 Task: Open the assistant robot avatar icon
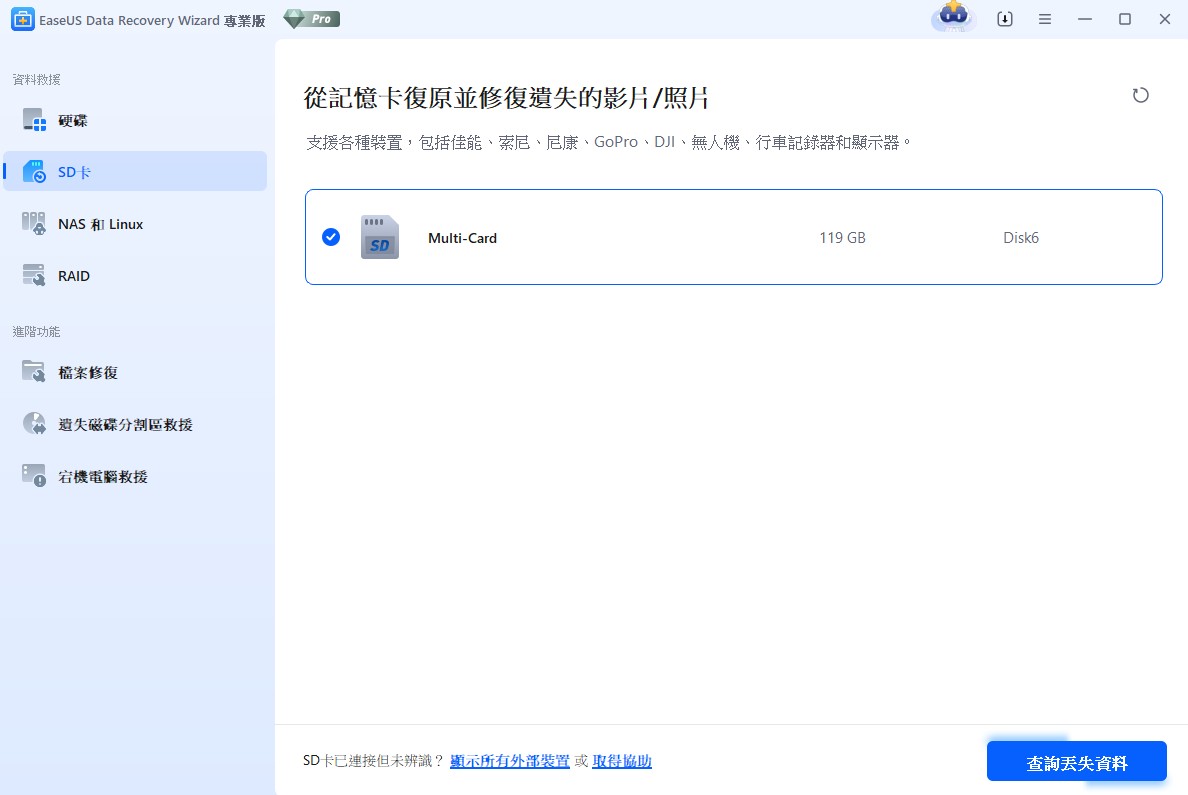[953, 17]
